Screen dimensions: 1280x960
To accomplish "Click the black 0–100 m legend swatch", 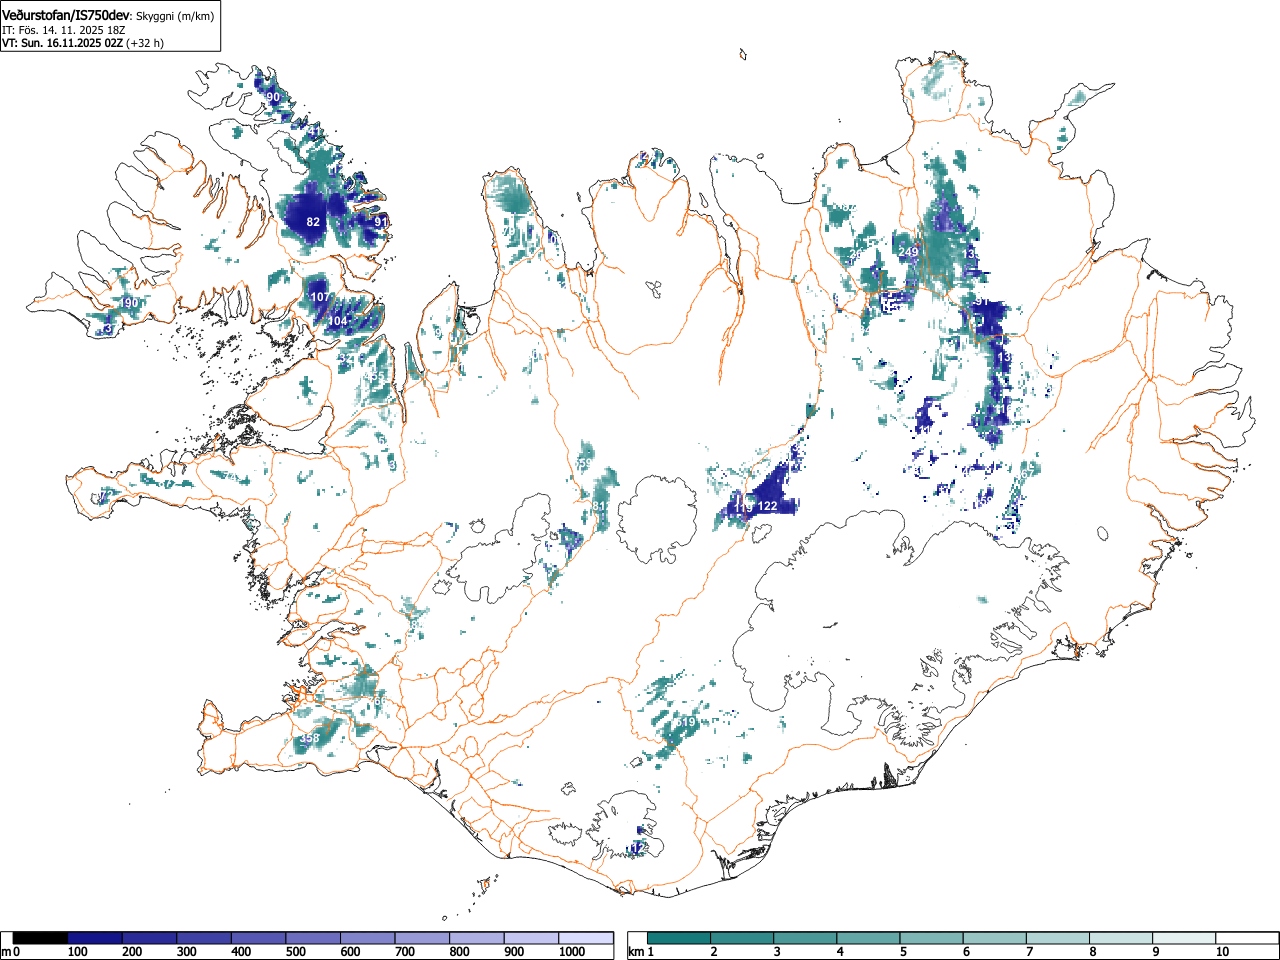I will point(41,938).
